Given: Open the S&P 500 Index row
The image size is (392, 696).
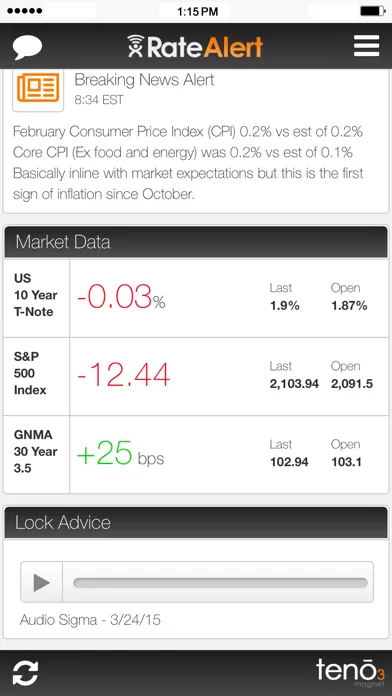Looking at the screenshot, I should click(196, 376).
